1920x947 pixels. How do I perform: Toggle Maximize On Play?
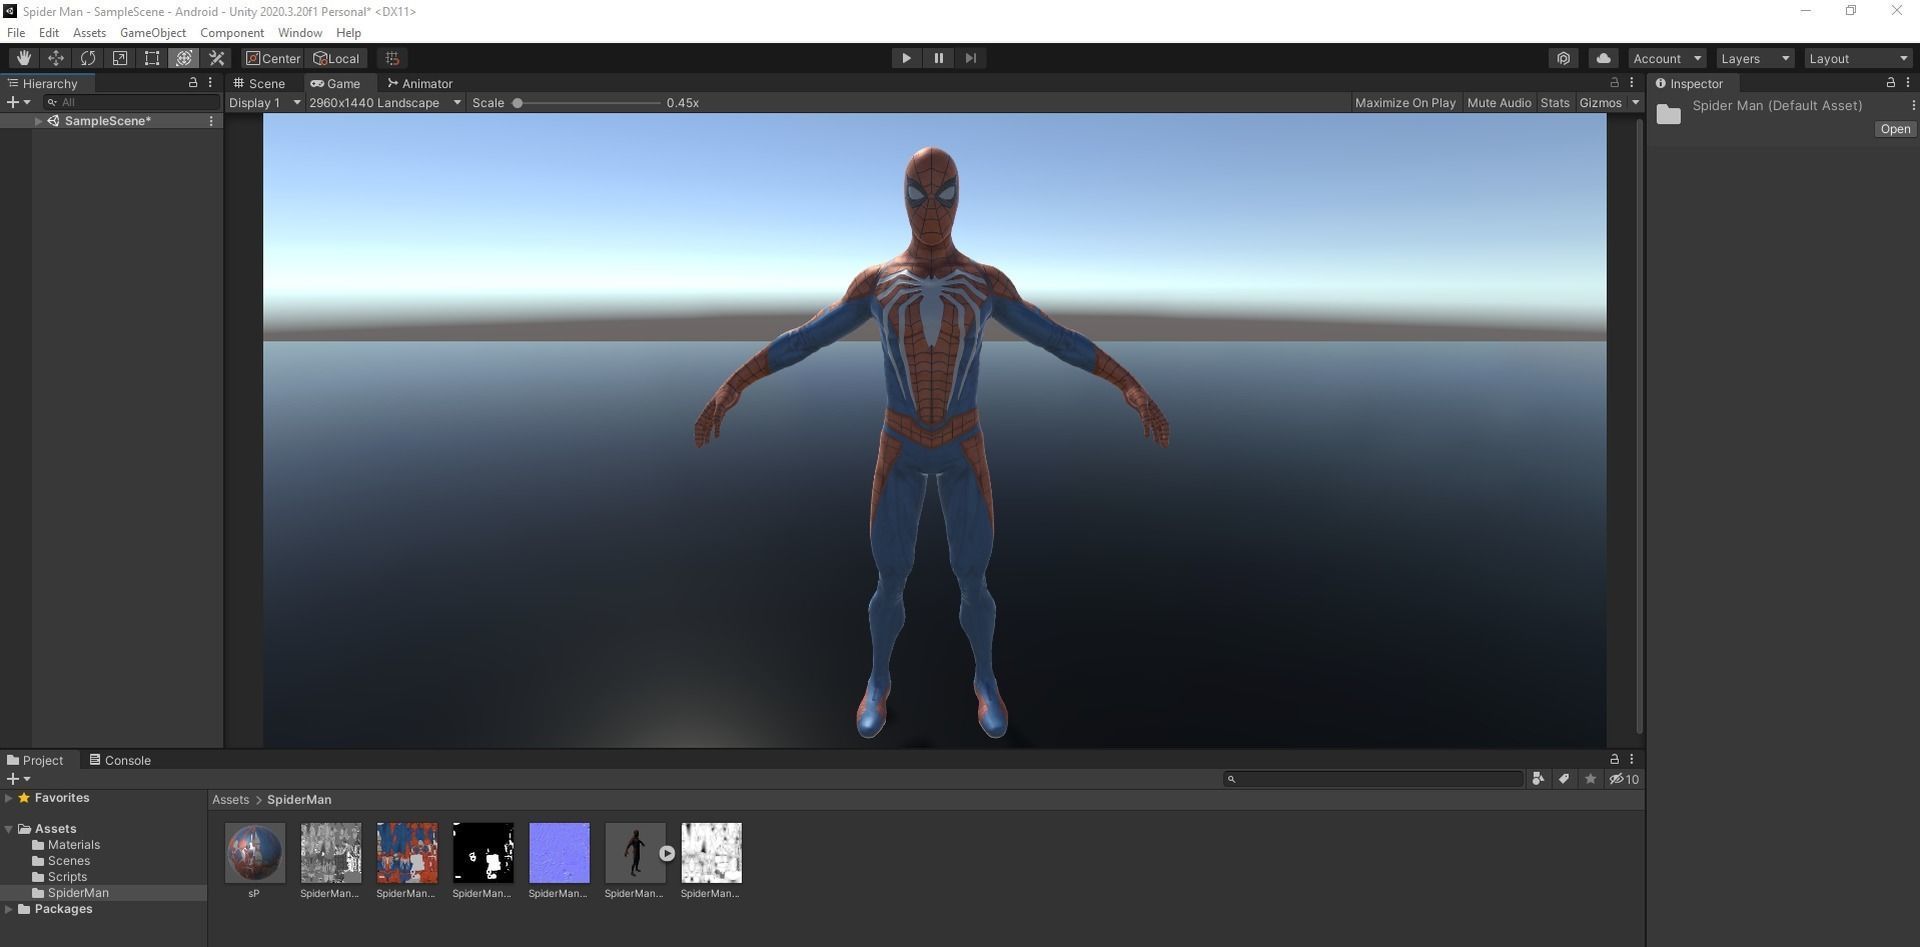point(1405,103)
